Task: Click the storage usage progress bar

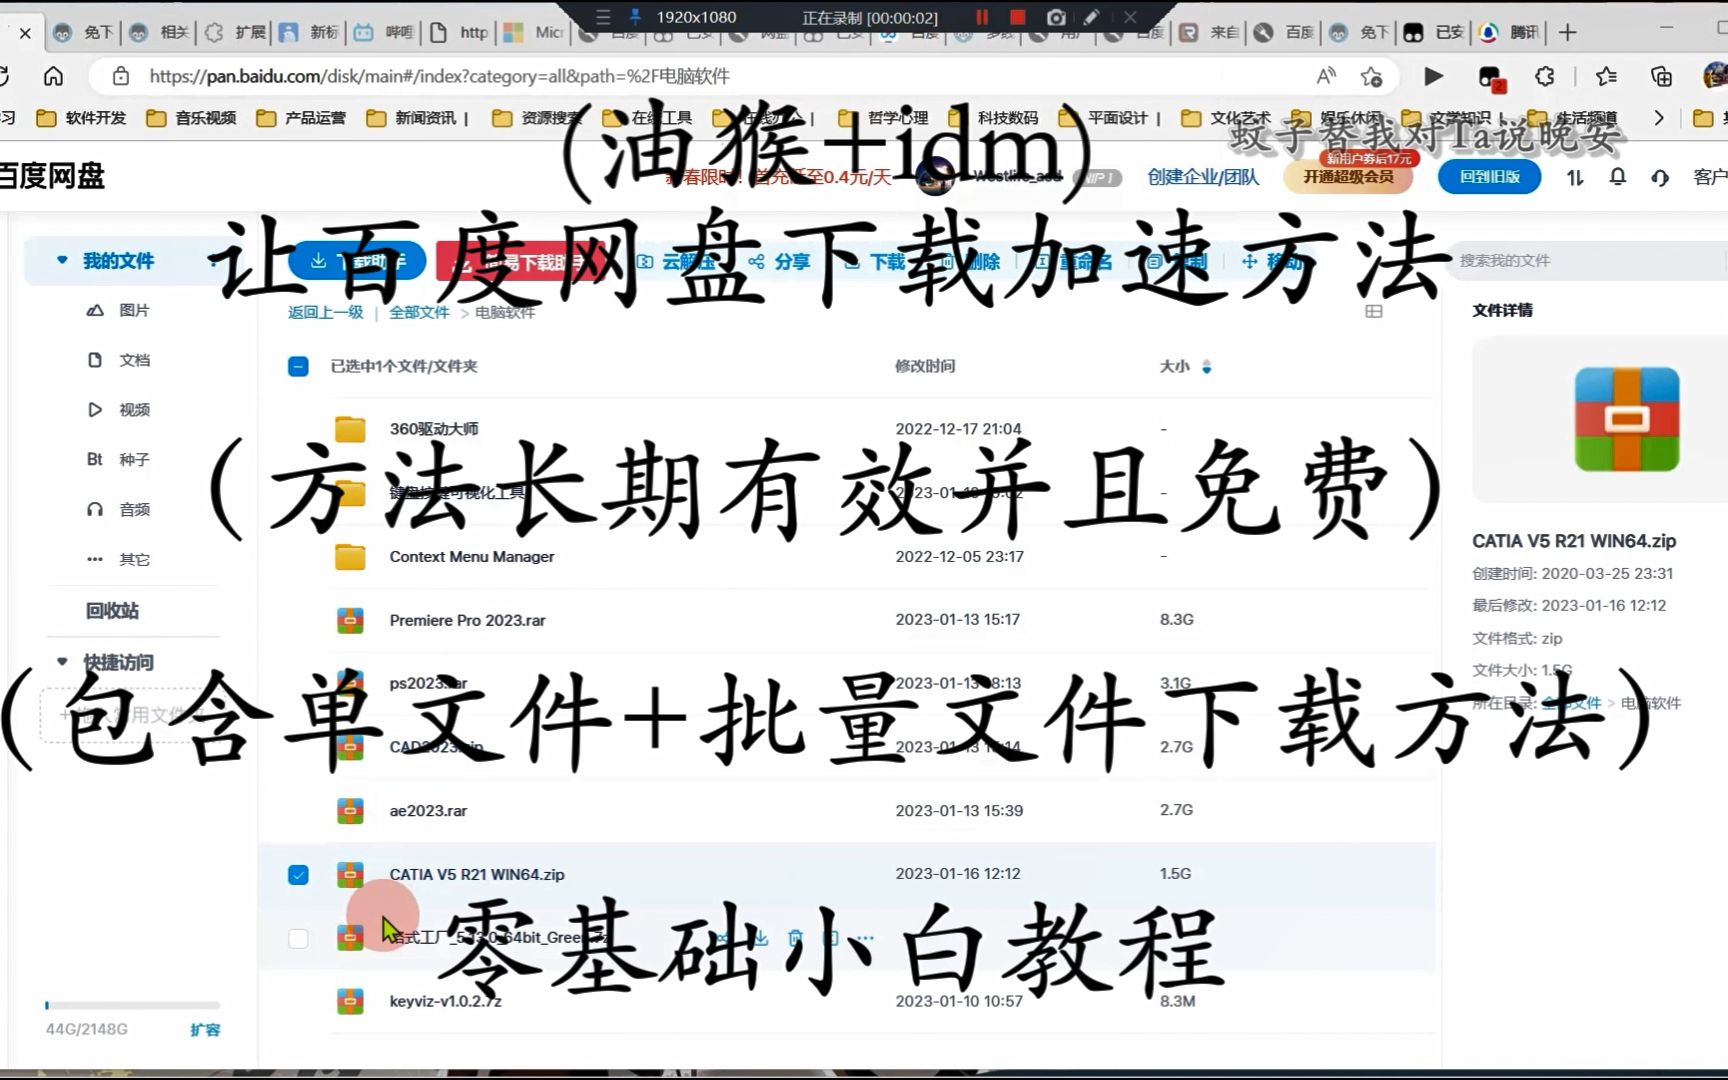Action: tap(132, 1005)
